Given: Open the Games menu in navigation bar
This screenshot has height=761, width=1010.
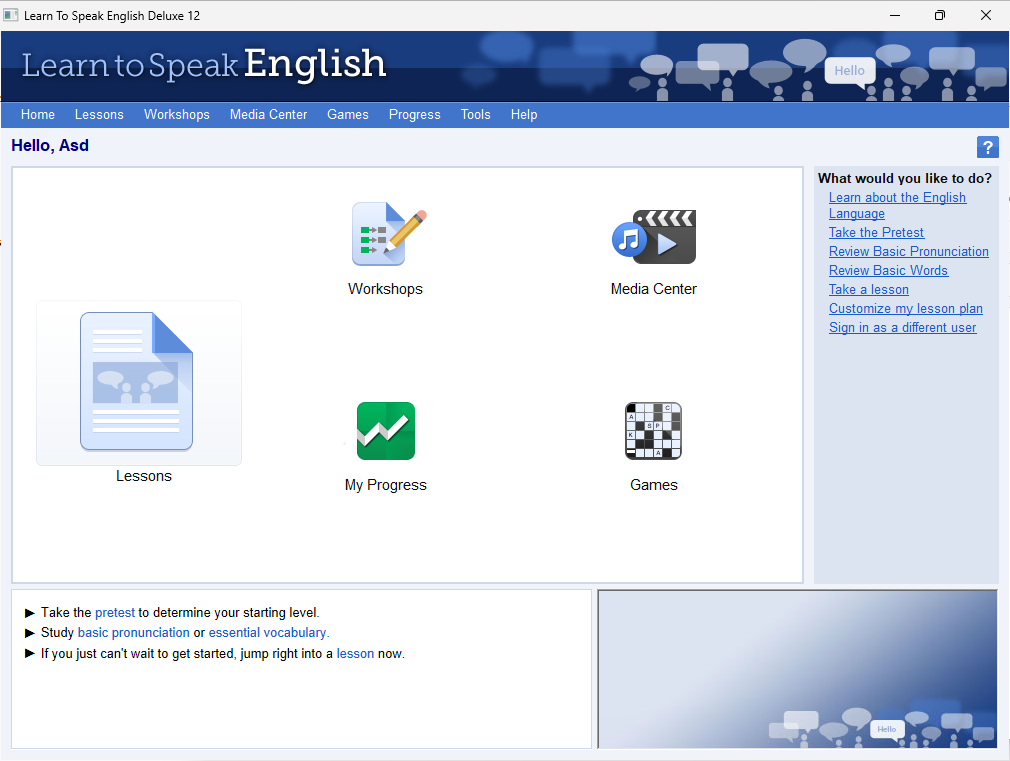Looking at the screenshot, I should (348, 115).
